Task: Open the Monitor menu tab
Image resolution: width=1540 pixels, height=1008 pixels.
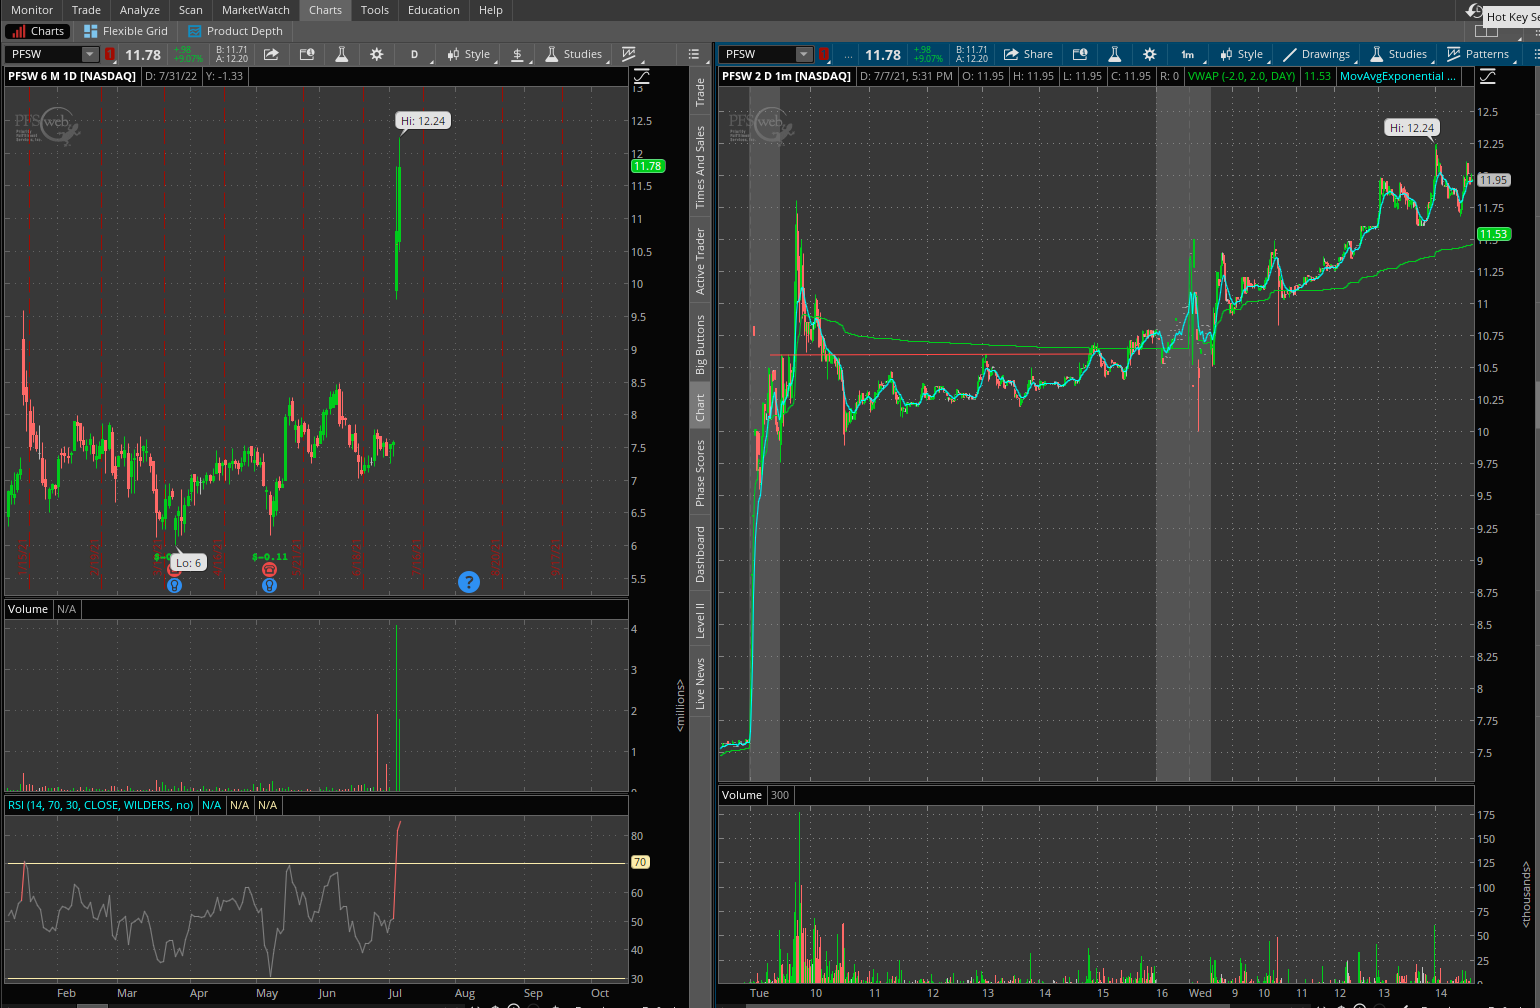Action: click(x=32, y=10)
